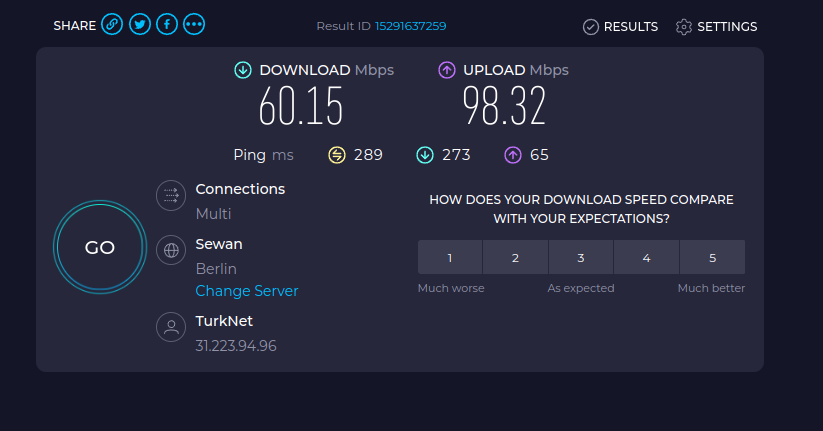
Task: Share the result on Facebook
Action: pyautogui.click(x=167, y=25)
